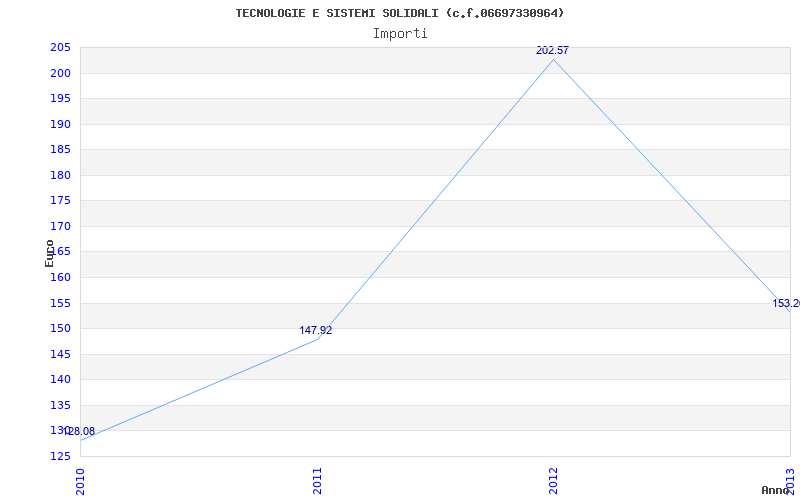Select the 147.92 data label
Viewport: 800px width, 500px height.
[x=315, y=331]
